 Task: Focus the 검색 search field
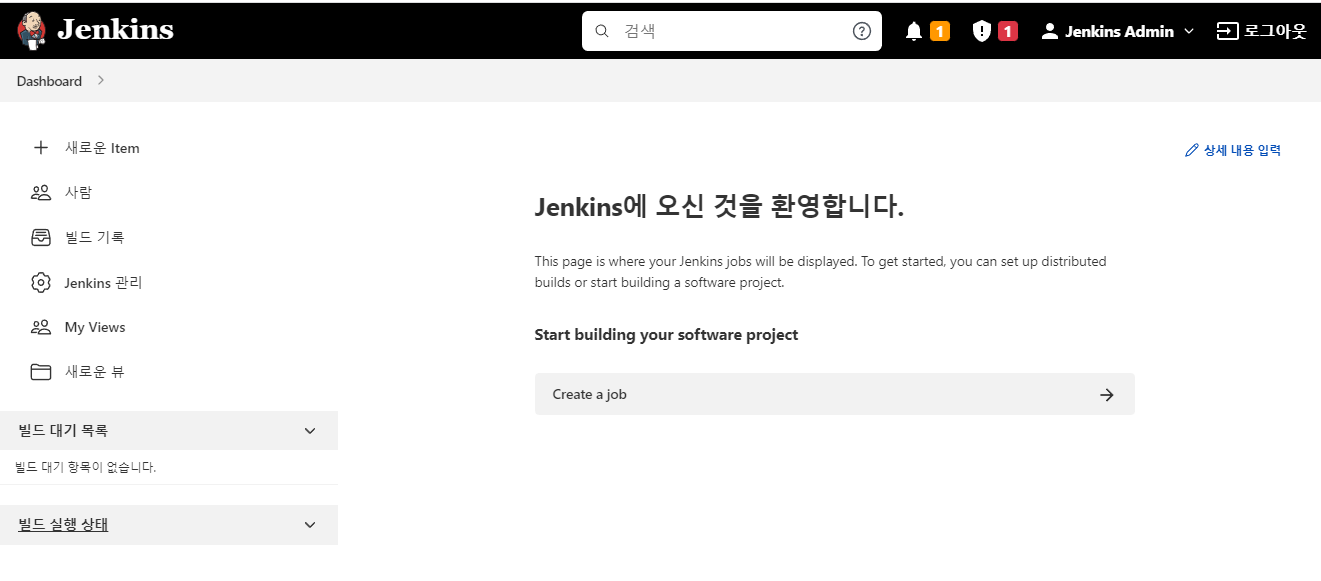point(732,31)
